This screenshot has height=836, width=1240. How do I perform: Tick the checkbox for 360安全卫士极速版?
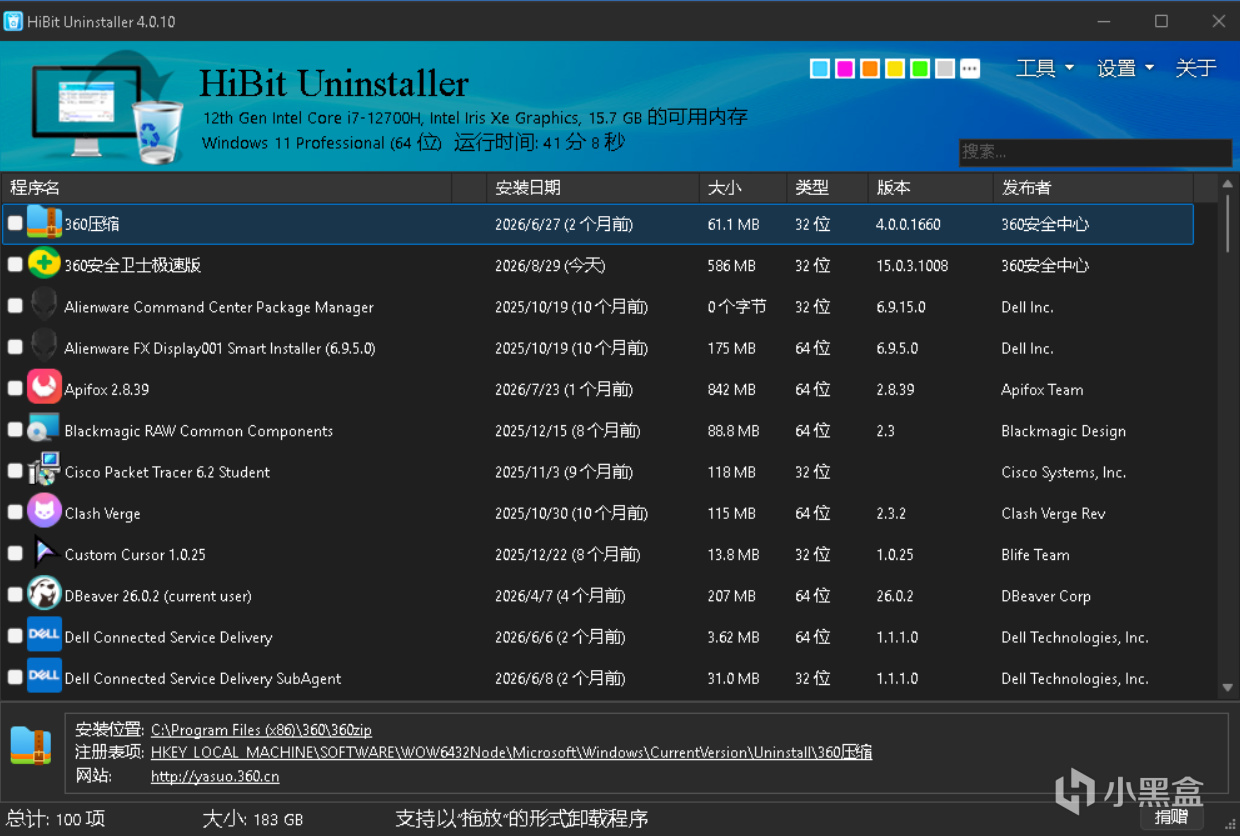coord(15,265)
